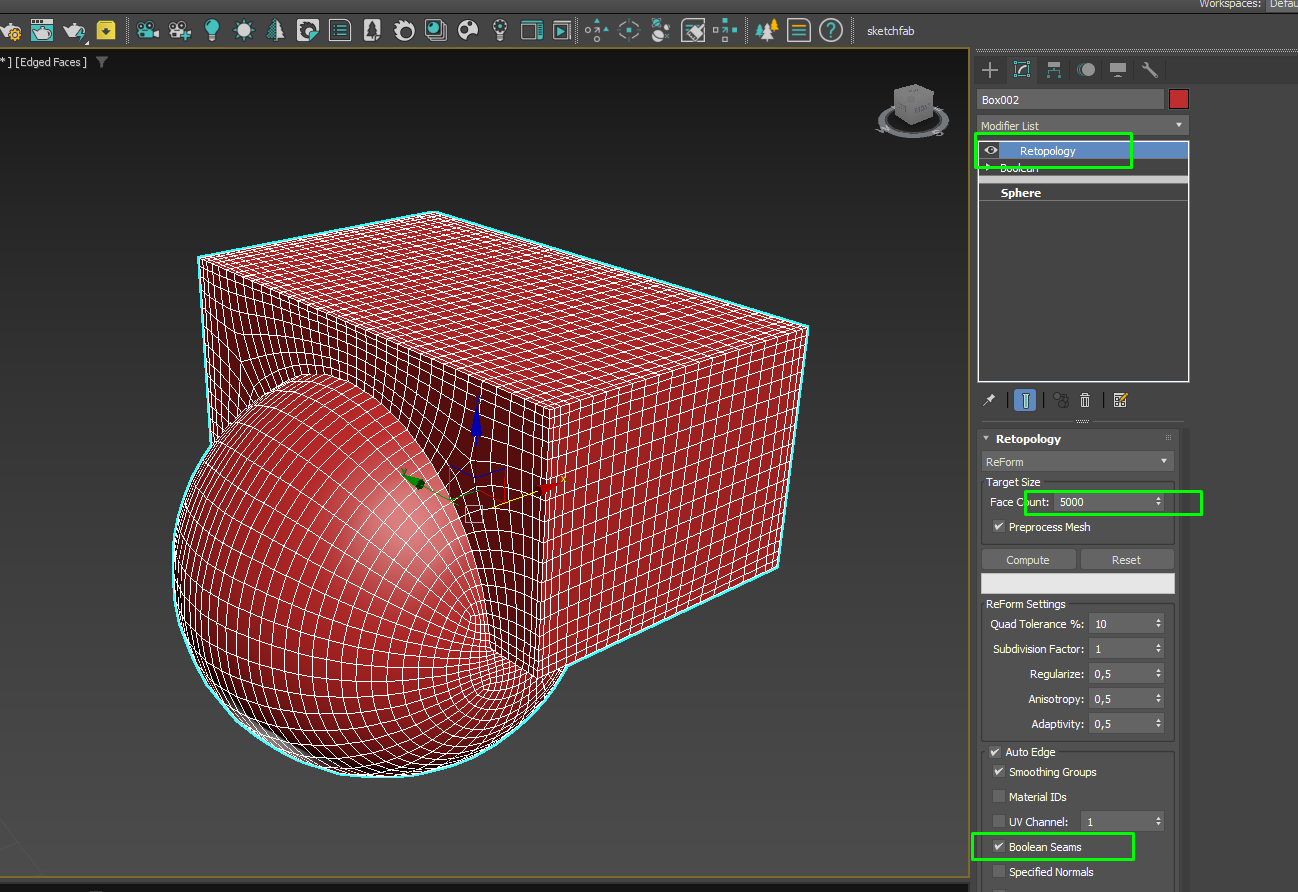Viewport: 1298px width, 892px height.
Task: Open the ReForm method dropdown
Action: click(x=1078, y=462)
